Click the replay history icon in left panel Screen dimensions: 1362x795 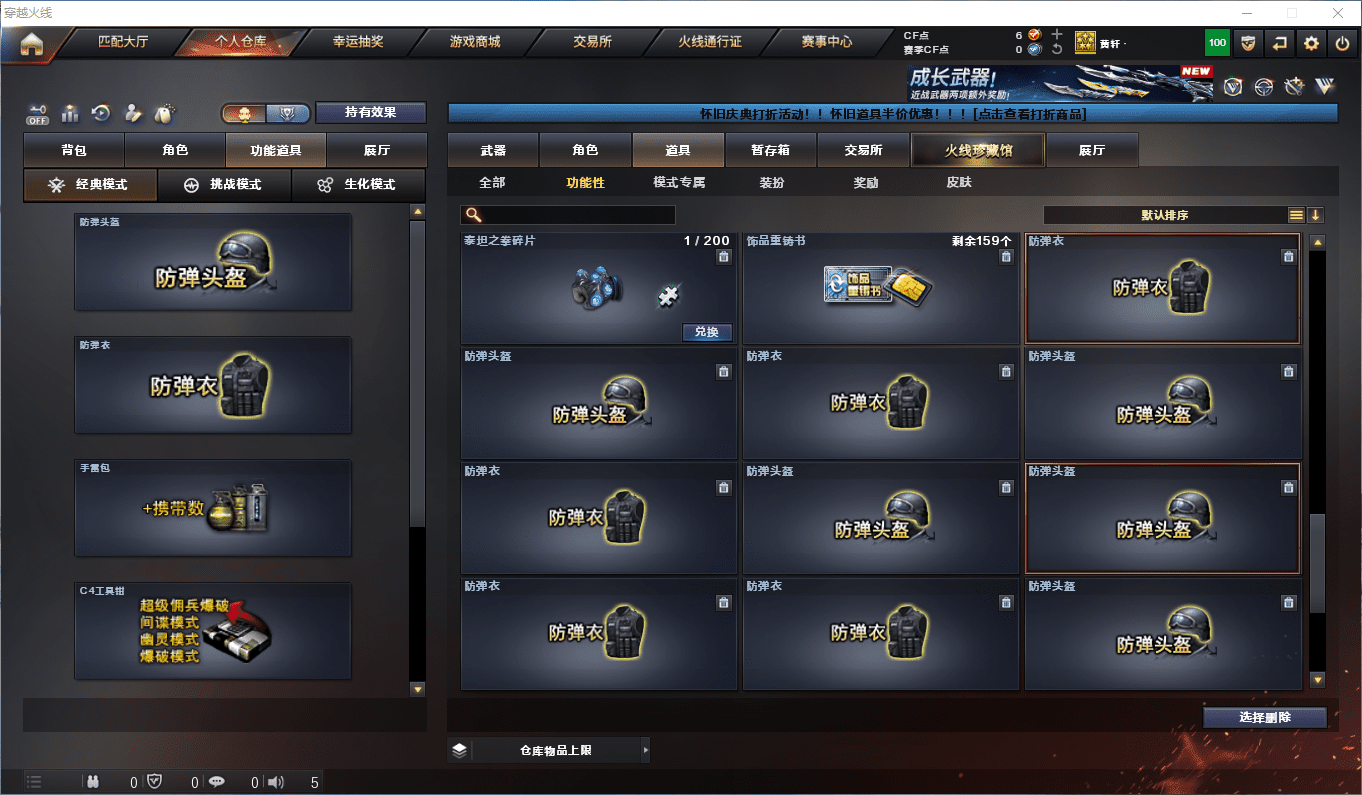point(101,113)
